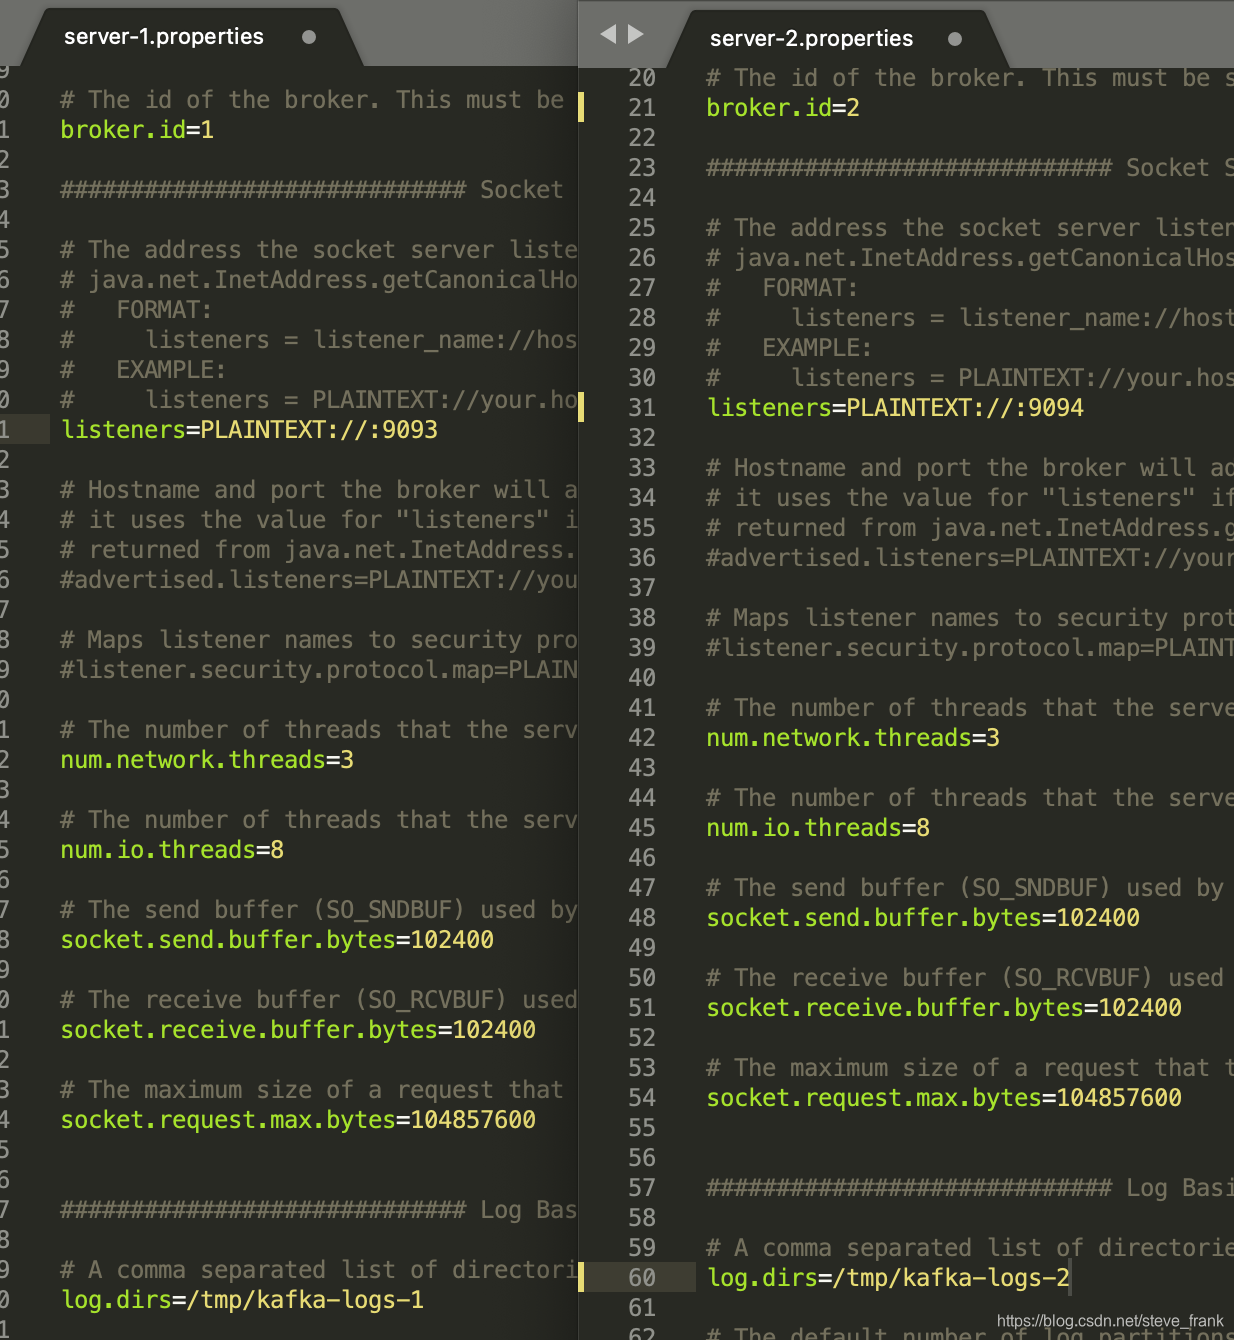The width and height of the screenshot is (1234, 1340).
Task: Place cursor on listeners=PLAINTEXT://:9093 line
Action: pyautogui.click(x=249, y=430)
